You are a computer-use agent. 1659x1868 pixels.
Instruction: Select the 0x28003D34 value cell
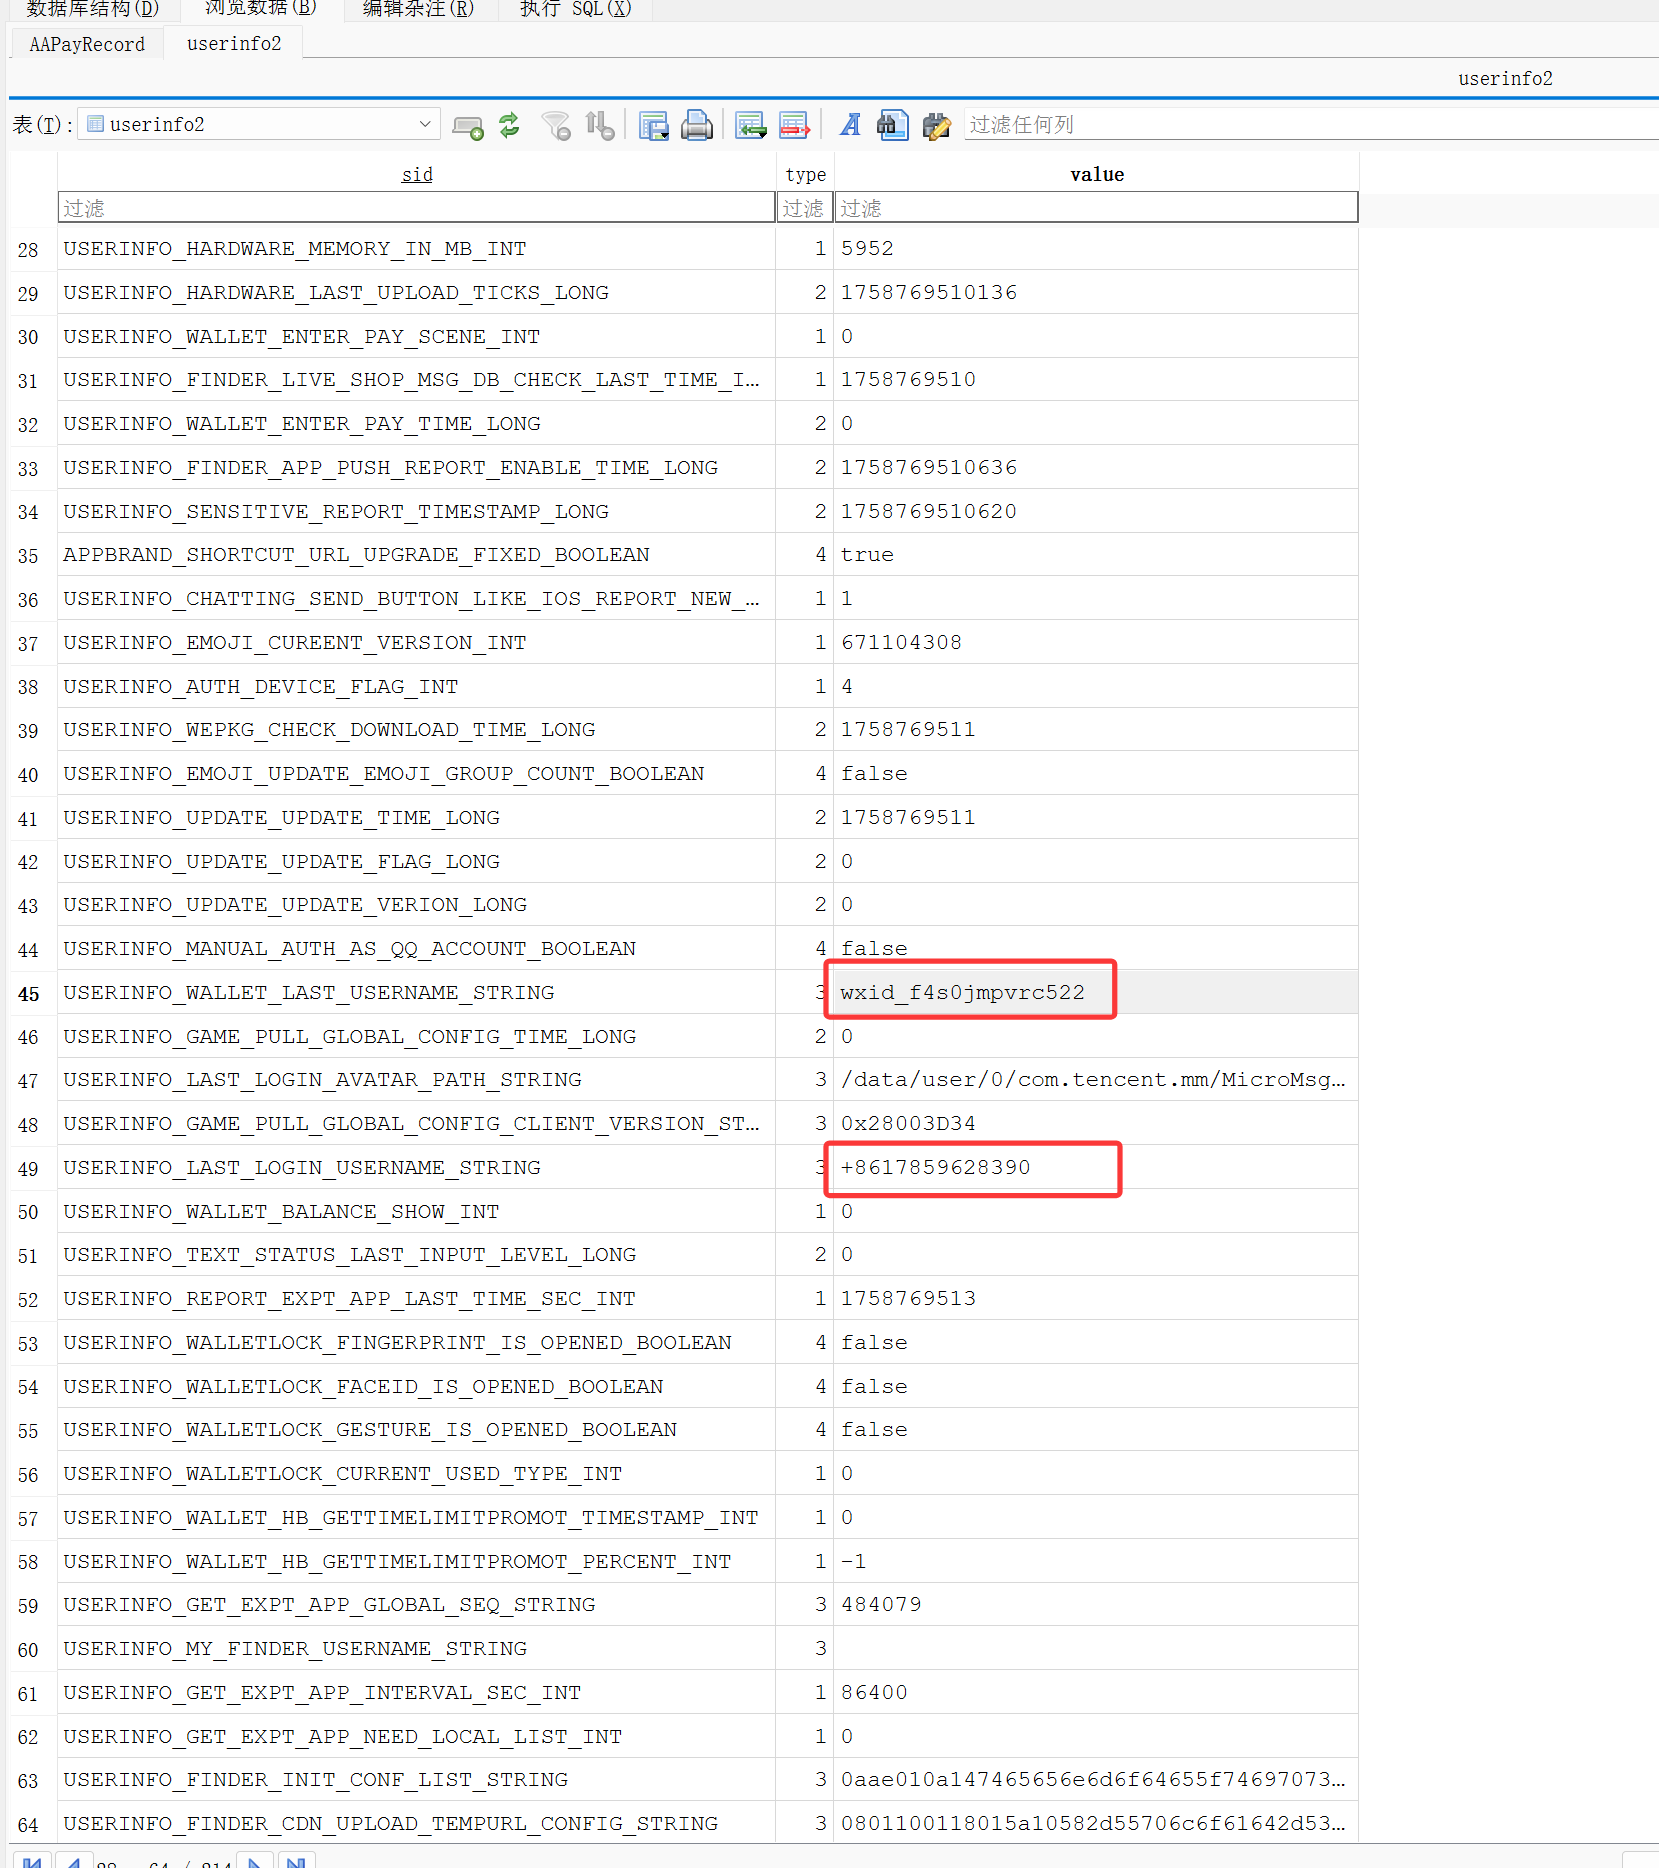(x=1096, y=1123)
